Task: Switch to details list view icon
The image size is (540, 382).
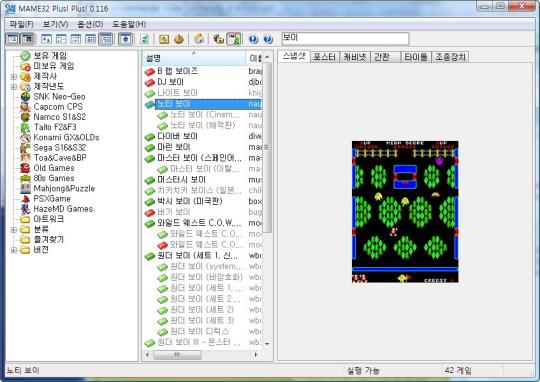Action: 91,39
